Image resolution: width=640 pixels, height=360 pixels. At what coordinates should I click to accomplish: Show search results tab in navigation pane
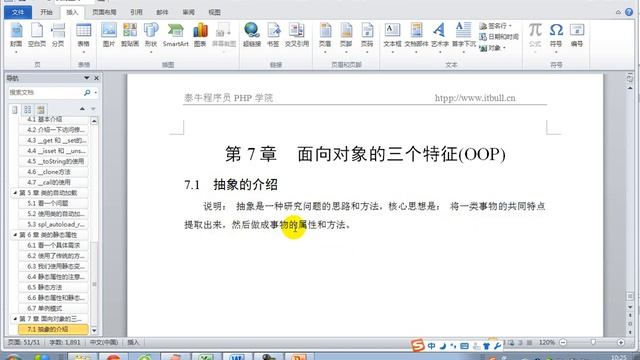coord(41,109)
